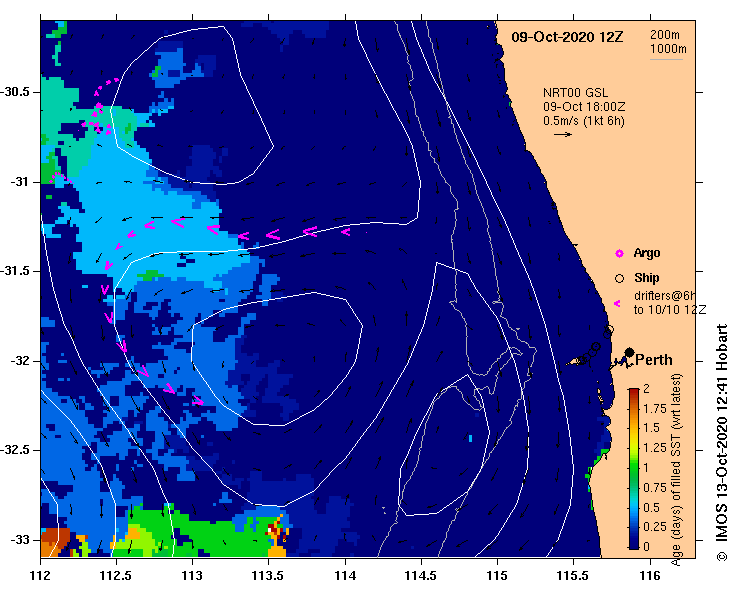The width and height of the screenshot is (739, 592).
Task: Click the small cyan pixel near 114.8
Action: tap(470, 438)
